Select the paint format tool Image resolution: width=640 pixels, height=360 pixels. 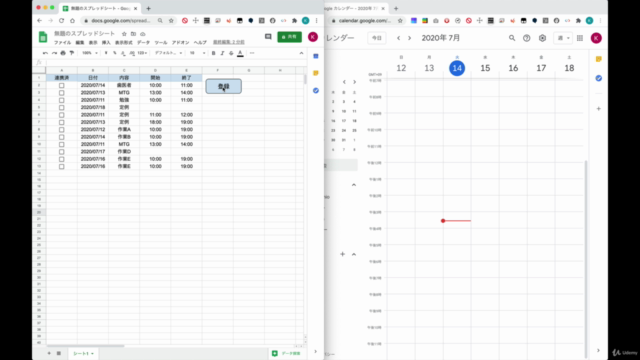click(72, 53)
